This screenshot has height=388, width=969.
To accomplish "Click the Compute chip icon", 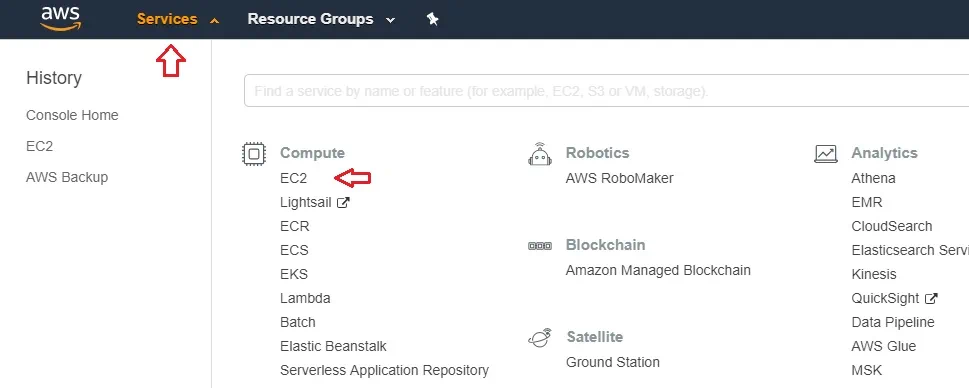I will click(254, 153).
